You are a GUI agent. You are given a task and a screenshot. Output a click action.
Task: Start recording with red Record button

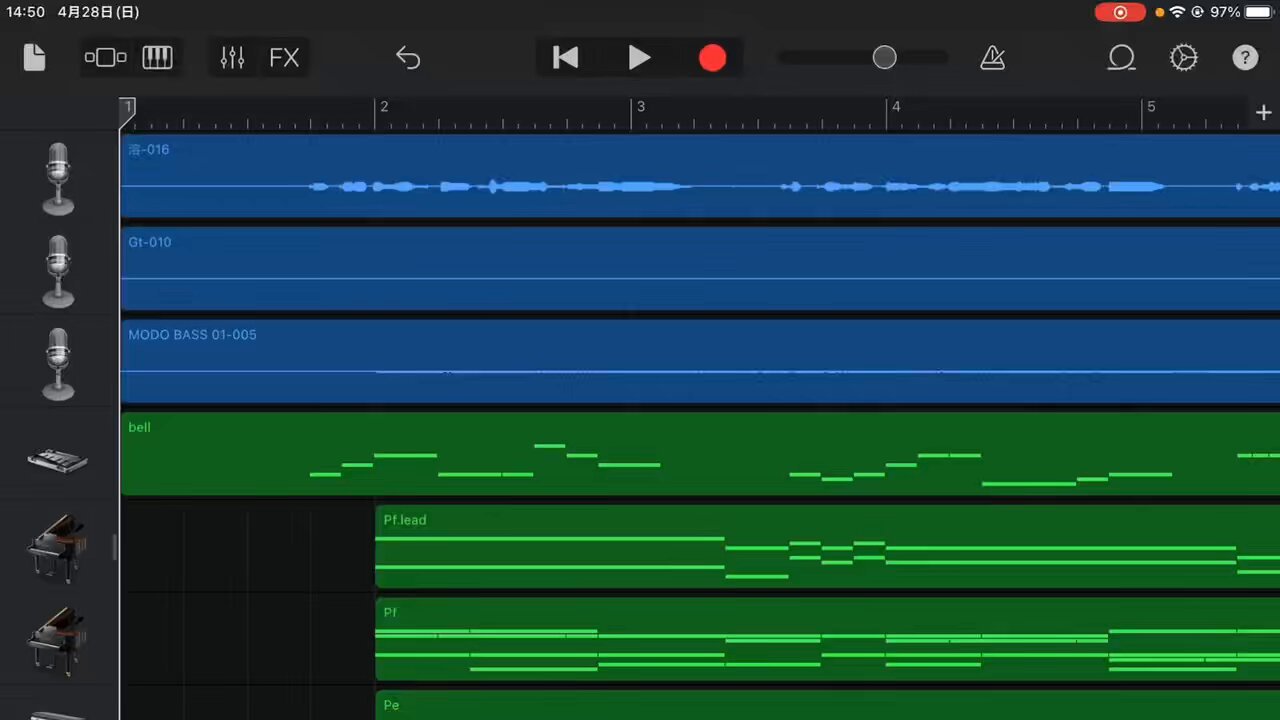coord(712,58)
